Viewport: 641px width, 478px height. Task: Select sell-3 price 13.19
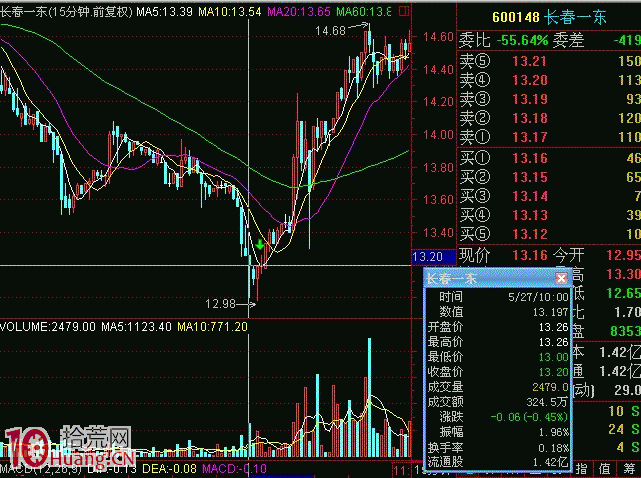[529, 99]
